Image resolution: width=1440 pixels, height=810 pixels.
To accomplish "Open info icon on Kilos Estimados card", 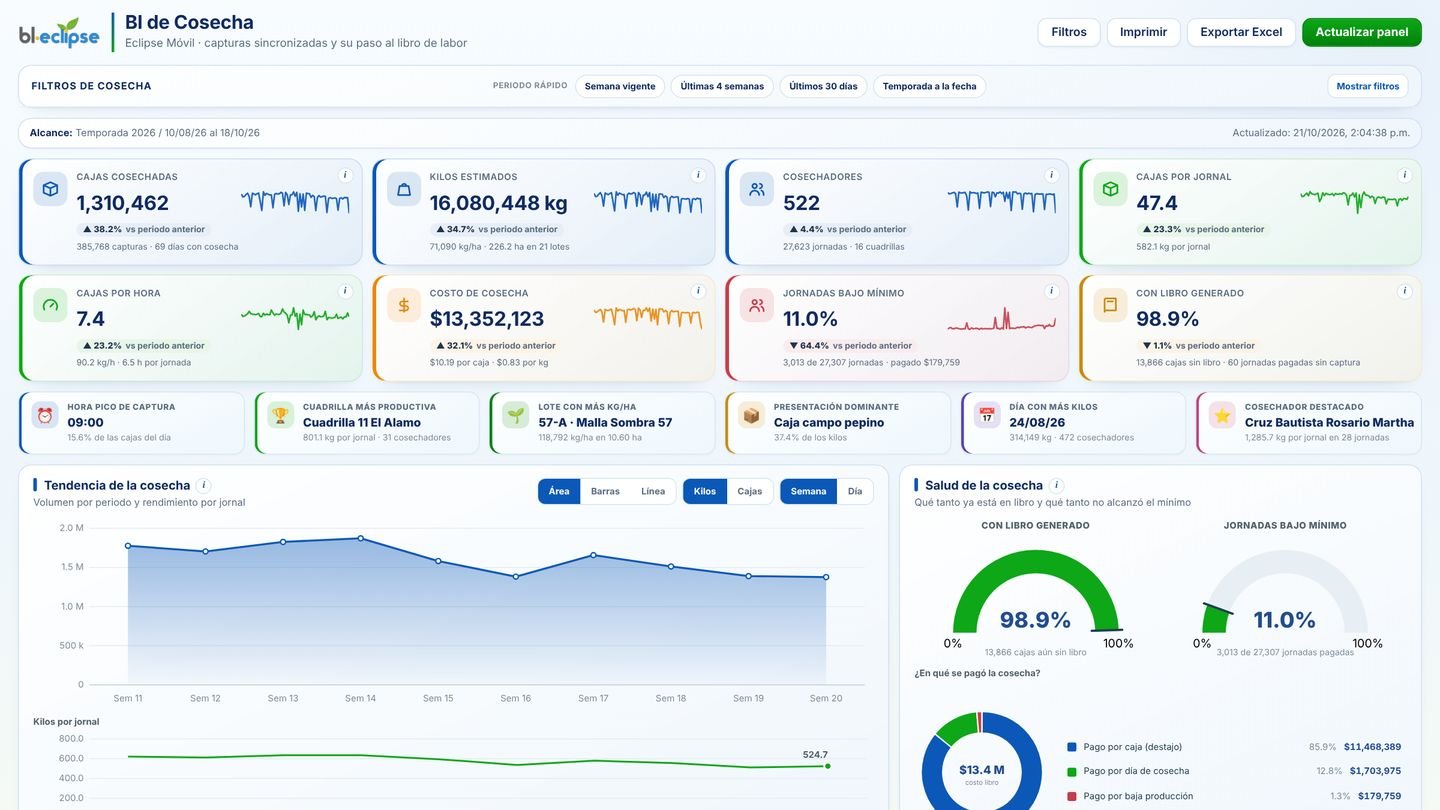I will click(x=698, y=175).
